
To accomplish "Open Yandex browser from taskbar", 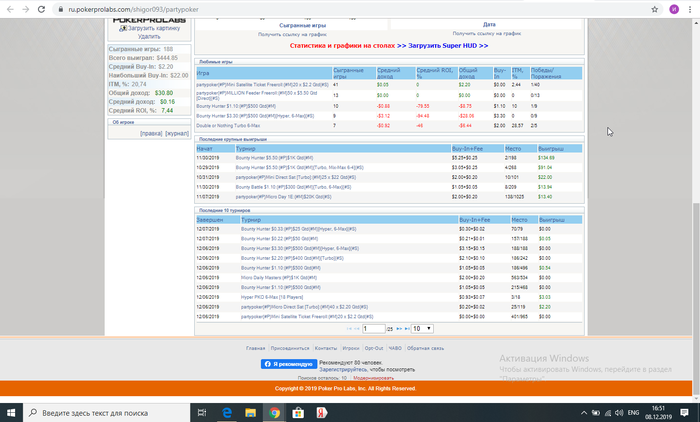I will coord(322,413).
